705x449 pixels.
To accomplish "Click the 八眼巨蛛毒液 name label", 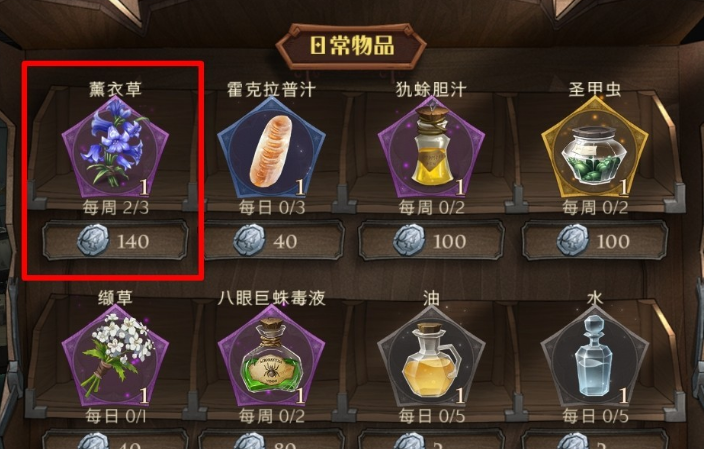I will click(272, 298).
